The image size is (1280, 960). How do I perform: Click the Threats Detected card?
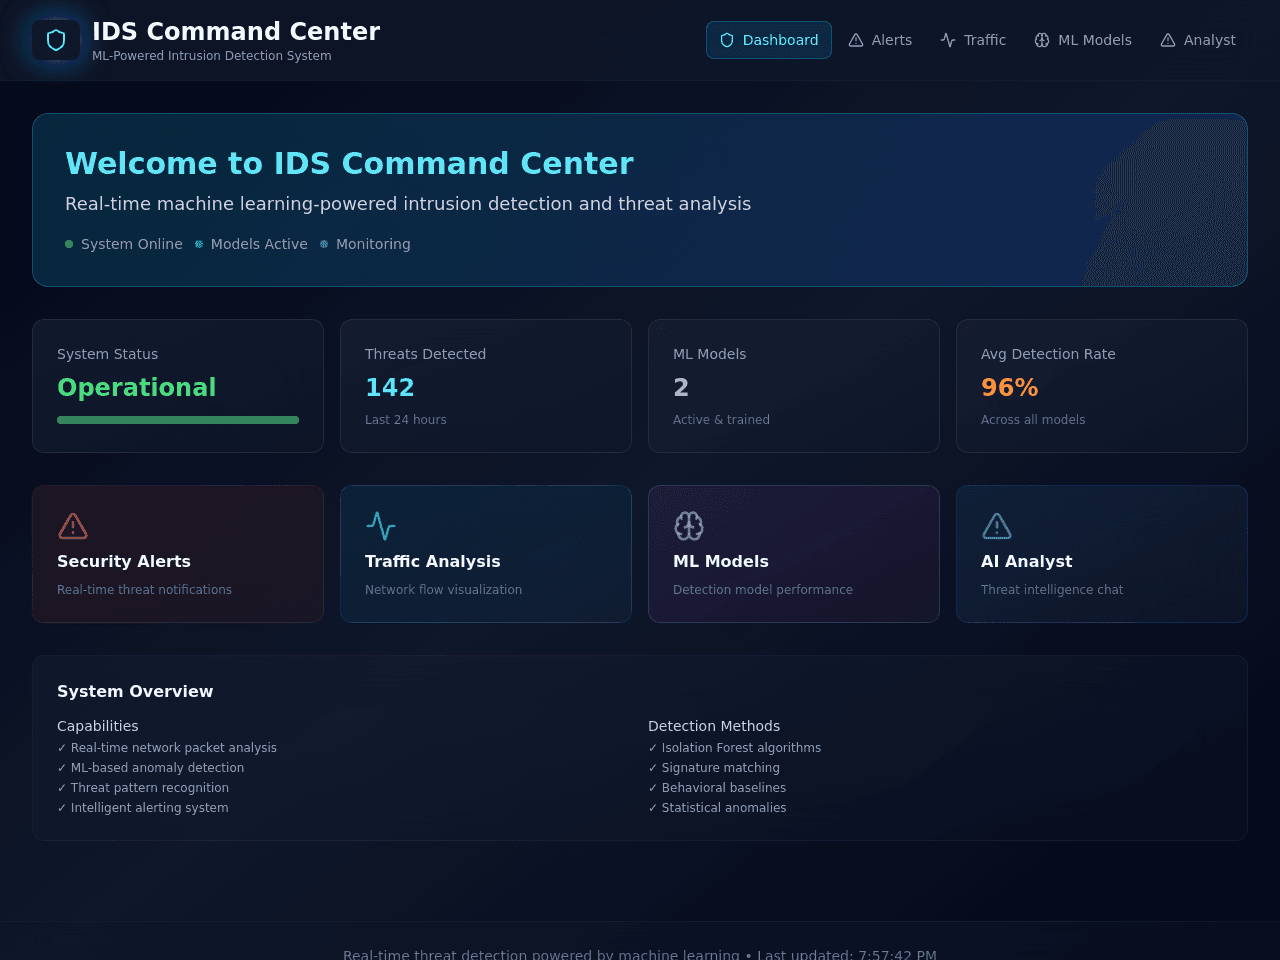click(486, 386)
